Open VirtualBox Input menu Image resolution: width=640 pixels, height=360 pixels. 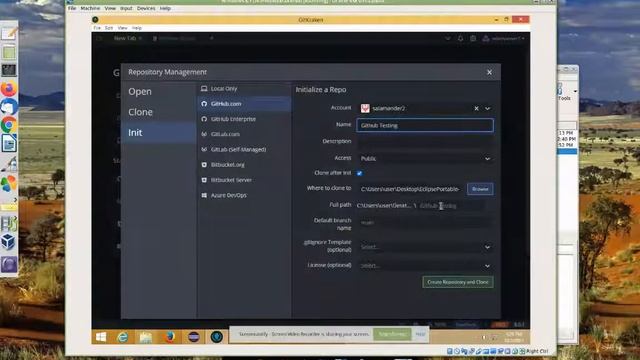click(126, 8)
